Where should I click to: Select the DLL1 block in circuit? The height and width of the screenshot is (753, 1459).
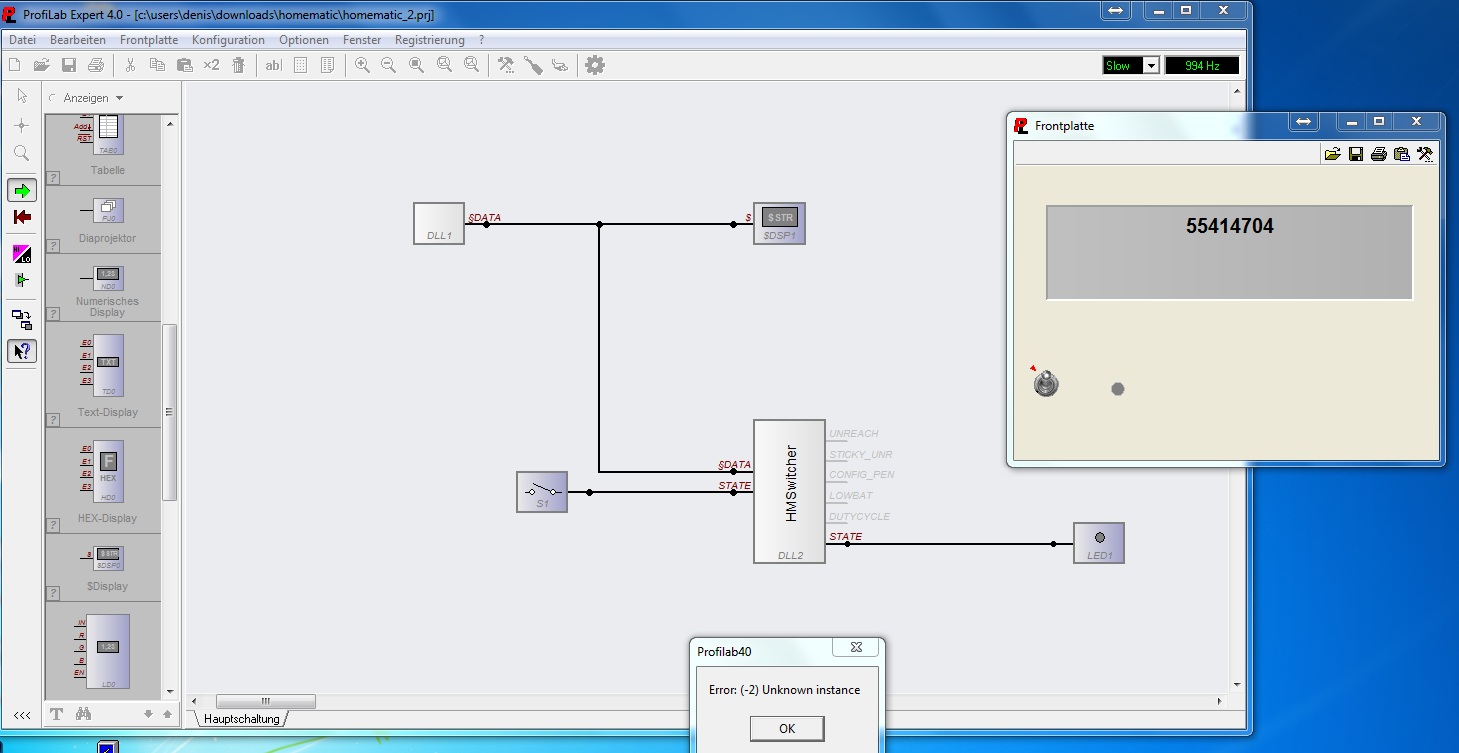point(439,223)
